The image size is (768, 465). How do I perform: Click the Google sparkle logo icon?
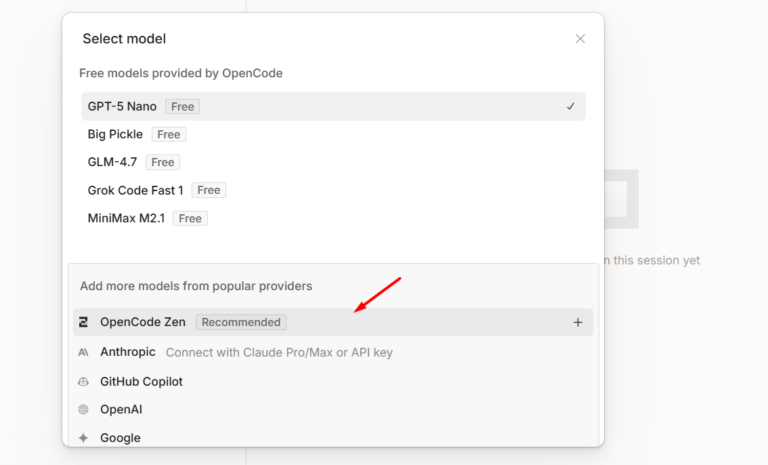tap(83, 438)
